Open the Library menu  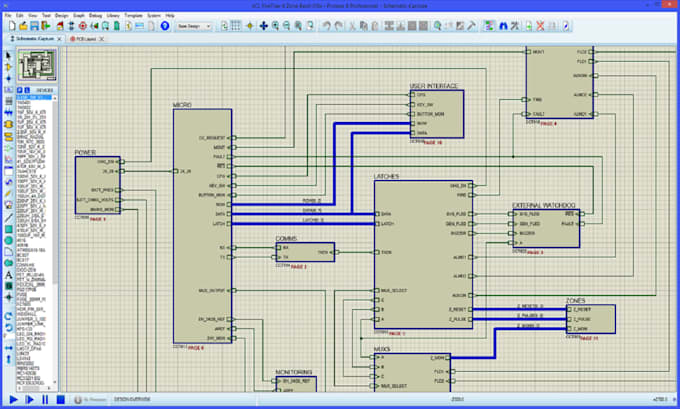[x=113, y=15]
